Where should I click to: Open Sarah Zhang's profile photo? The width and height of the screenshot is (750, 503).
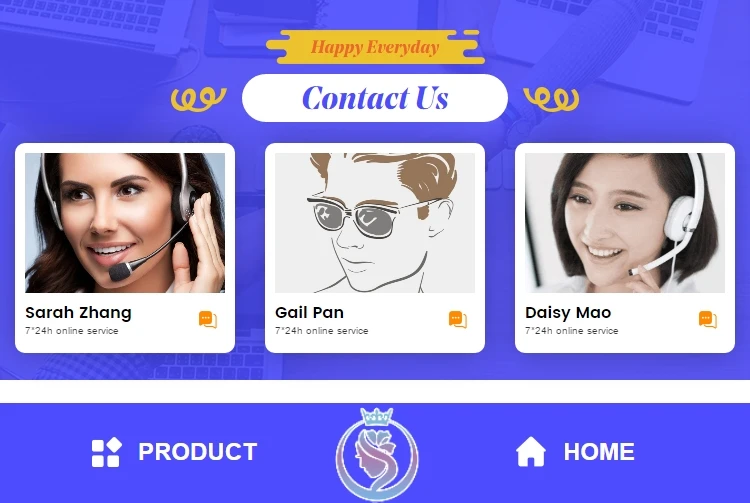(x=125, y=223)
